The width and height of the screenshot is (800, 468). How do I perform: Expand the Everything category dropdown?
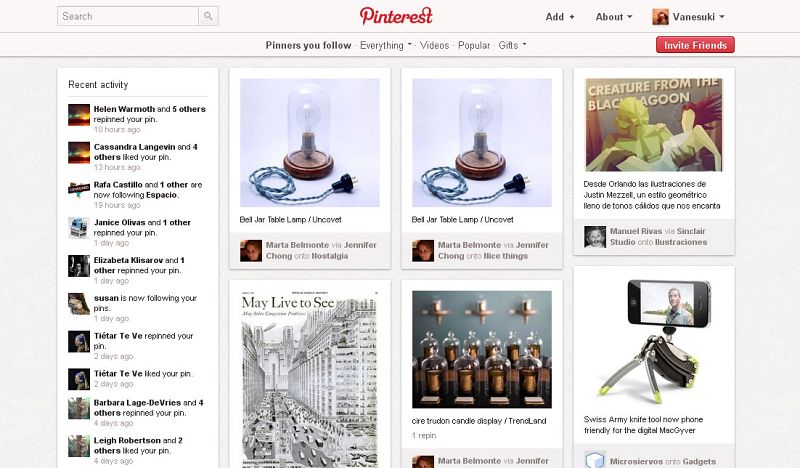pyautogui.click(x=386, y=45)
